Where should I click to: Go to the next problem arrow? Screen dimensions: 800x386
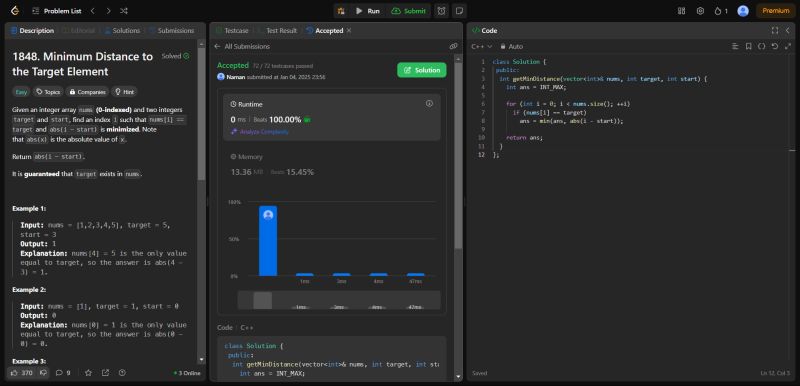pos(108,11)
